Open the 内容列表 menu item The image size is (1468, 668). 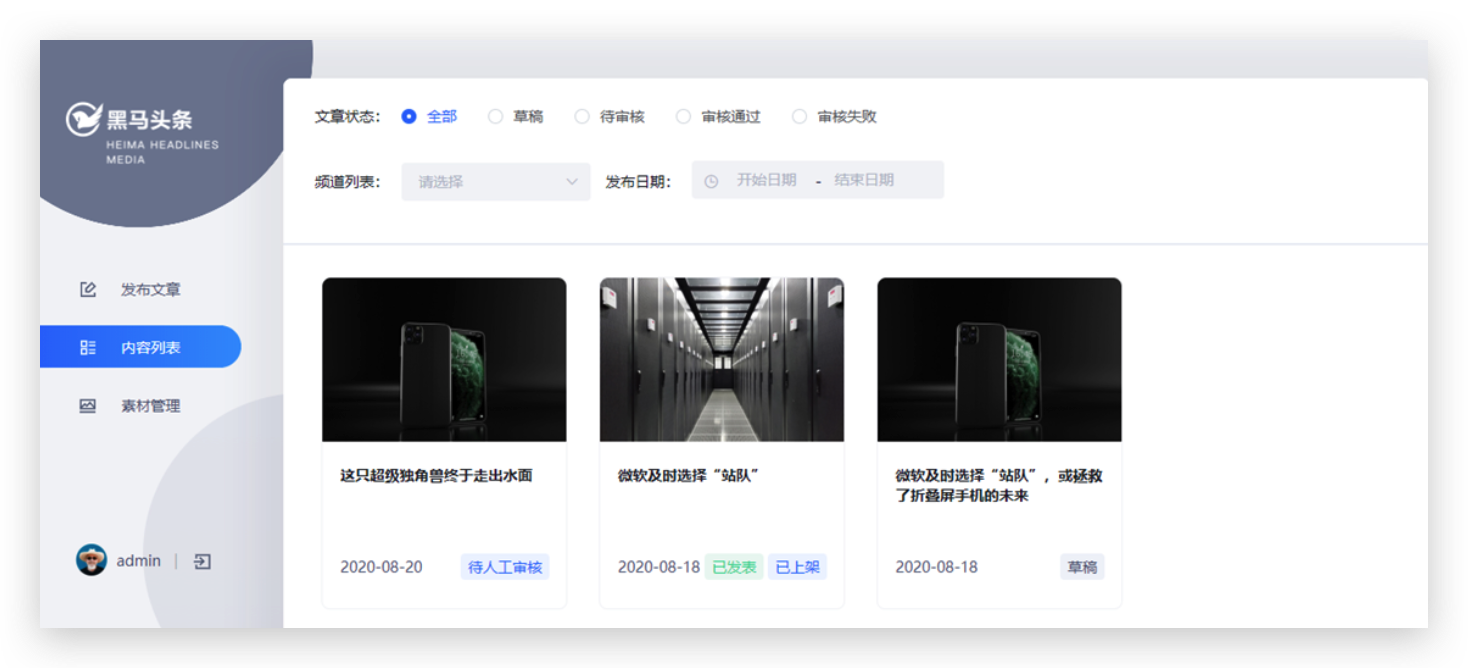point(140,347)
